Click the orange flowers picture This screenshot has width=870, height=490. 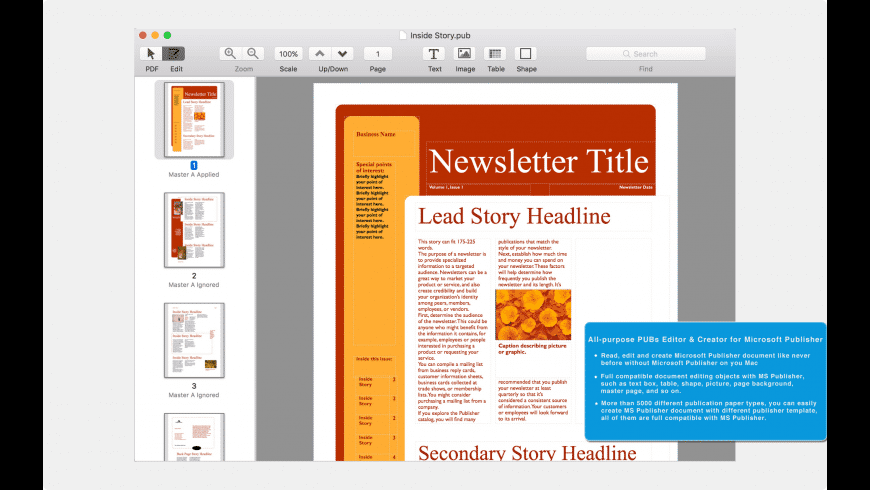533,315
